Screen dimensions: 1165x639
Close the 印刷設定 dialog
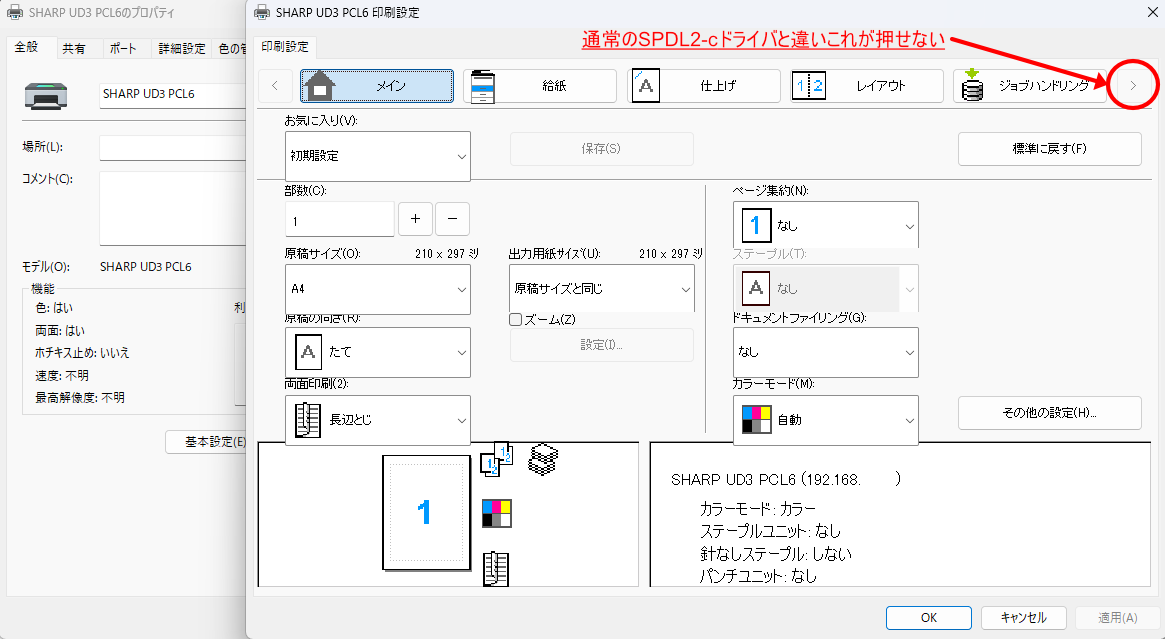coord(1152,12)
